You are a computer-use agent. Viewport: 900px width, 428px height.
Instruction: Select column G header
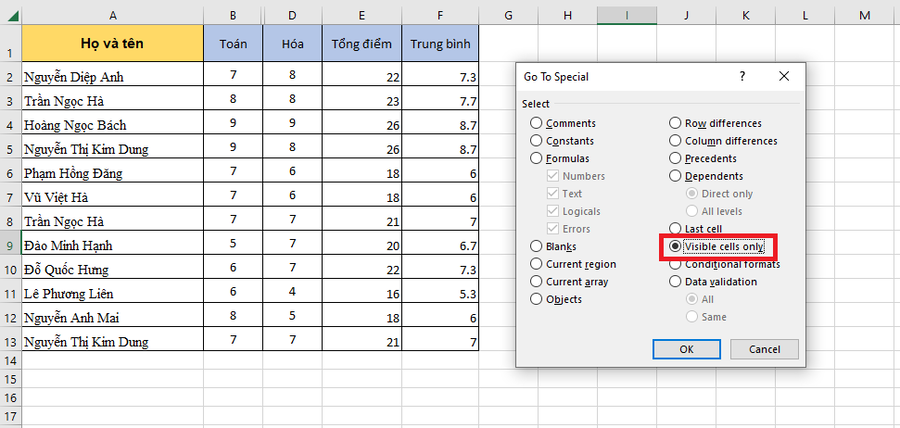tap(508, 15)
